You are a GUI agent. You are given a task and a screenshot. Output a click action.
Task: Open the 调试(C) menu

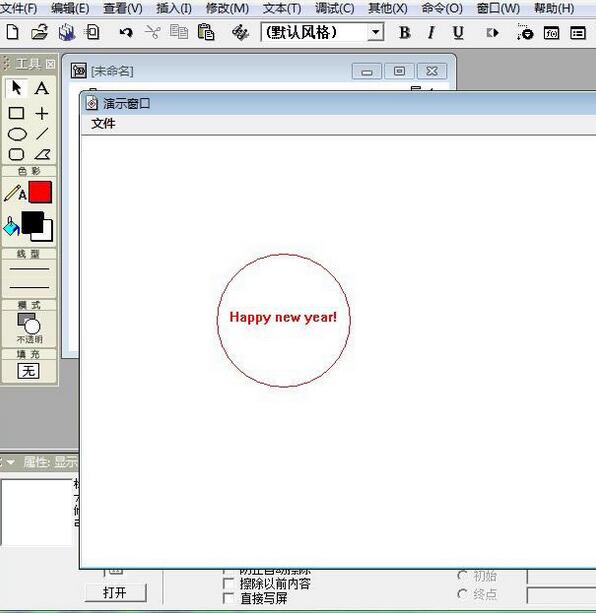pyautogui.click(x=335, y=8)
